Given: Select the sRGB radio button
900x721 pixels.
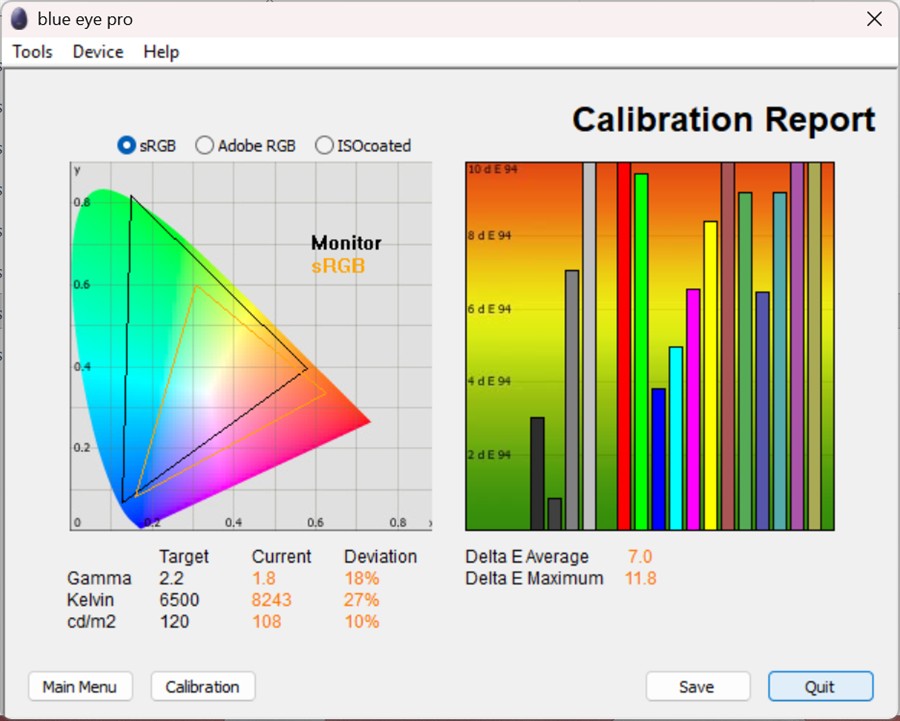Looking at the screenshot, I should point(127,145).
